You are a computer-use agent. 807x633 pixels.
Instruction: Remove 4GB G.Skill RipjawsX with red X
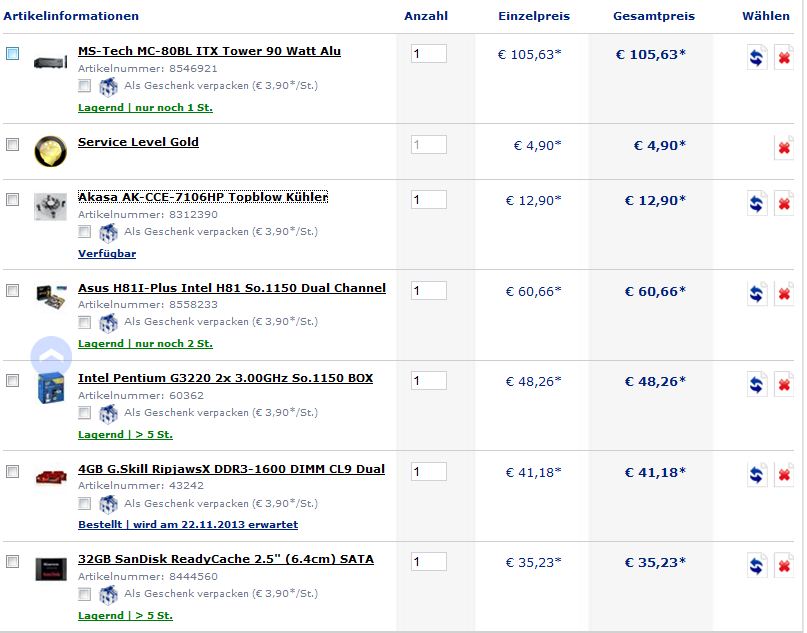pos(784,475)
